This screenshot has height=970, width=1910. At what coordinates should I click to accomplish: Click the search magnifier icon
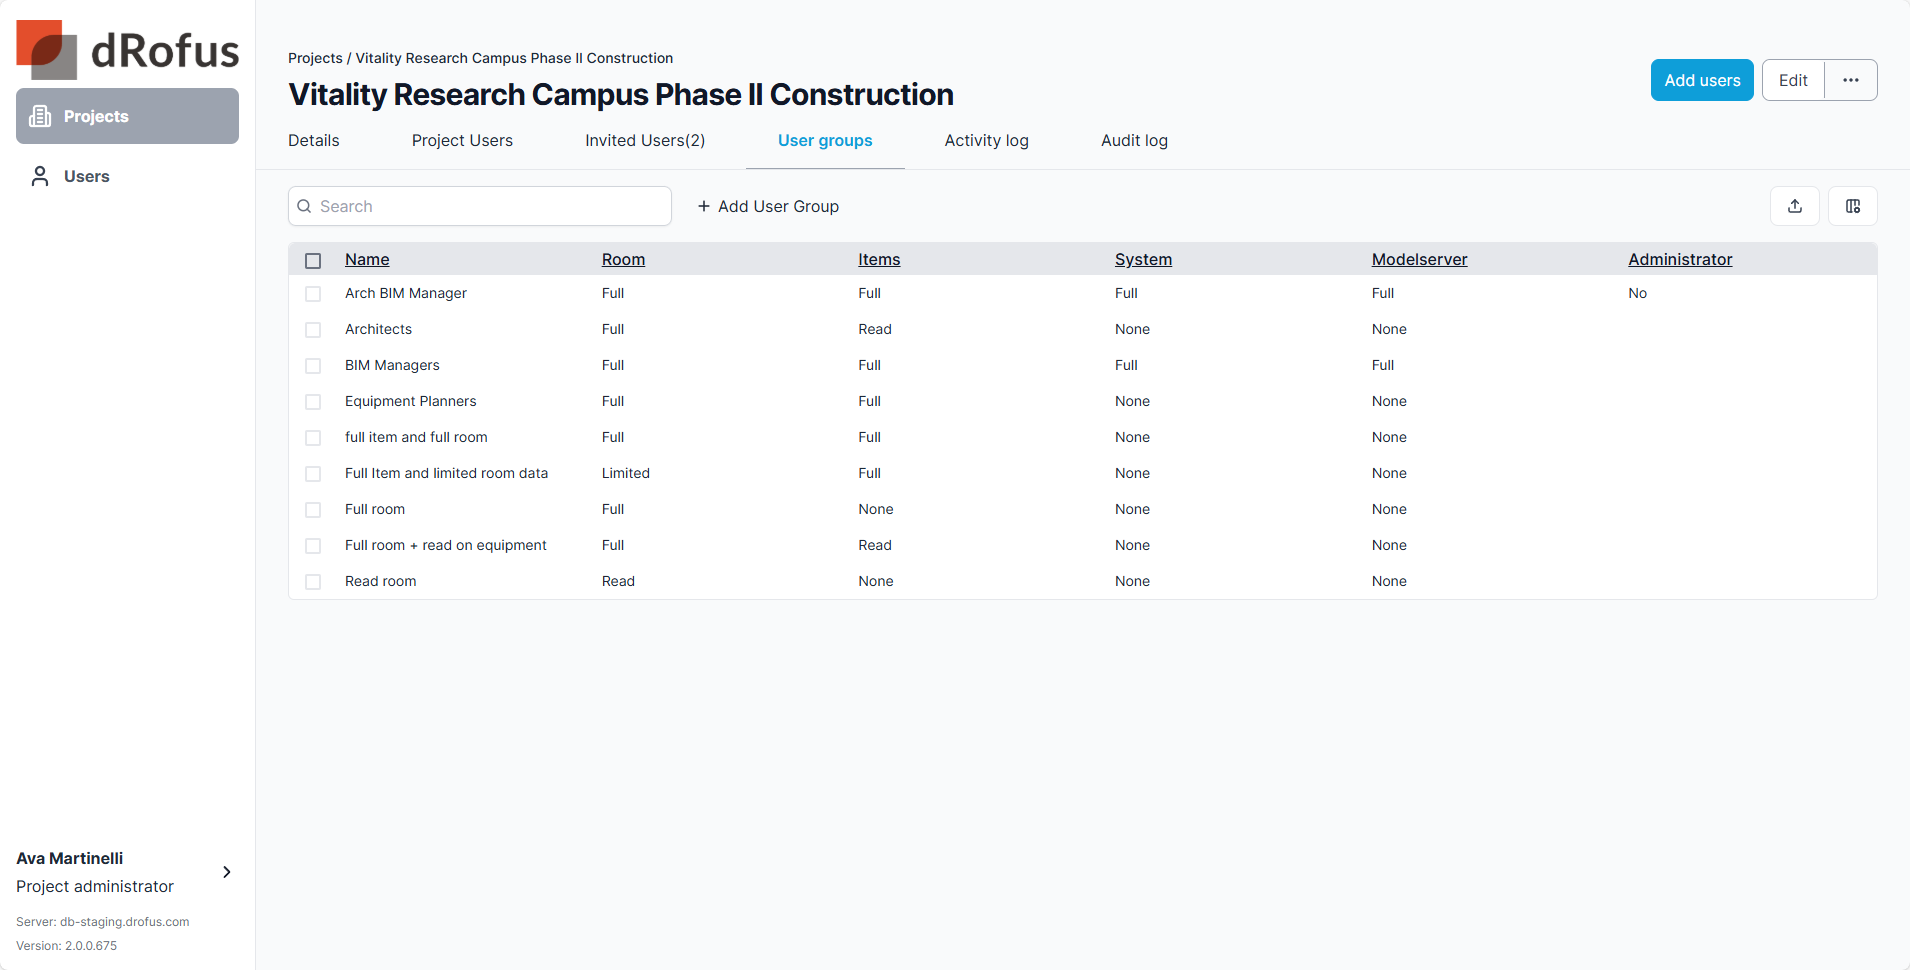pos(305,206)
